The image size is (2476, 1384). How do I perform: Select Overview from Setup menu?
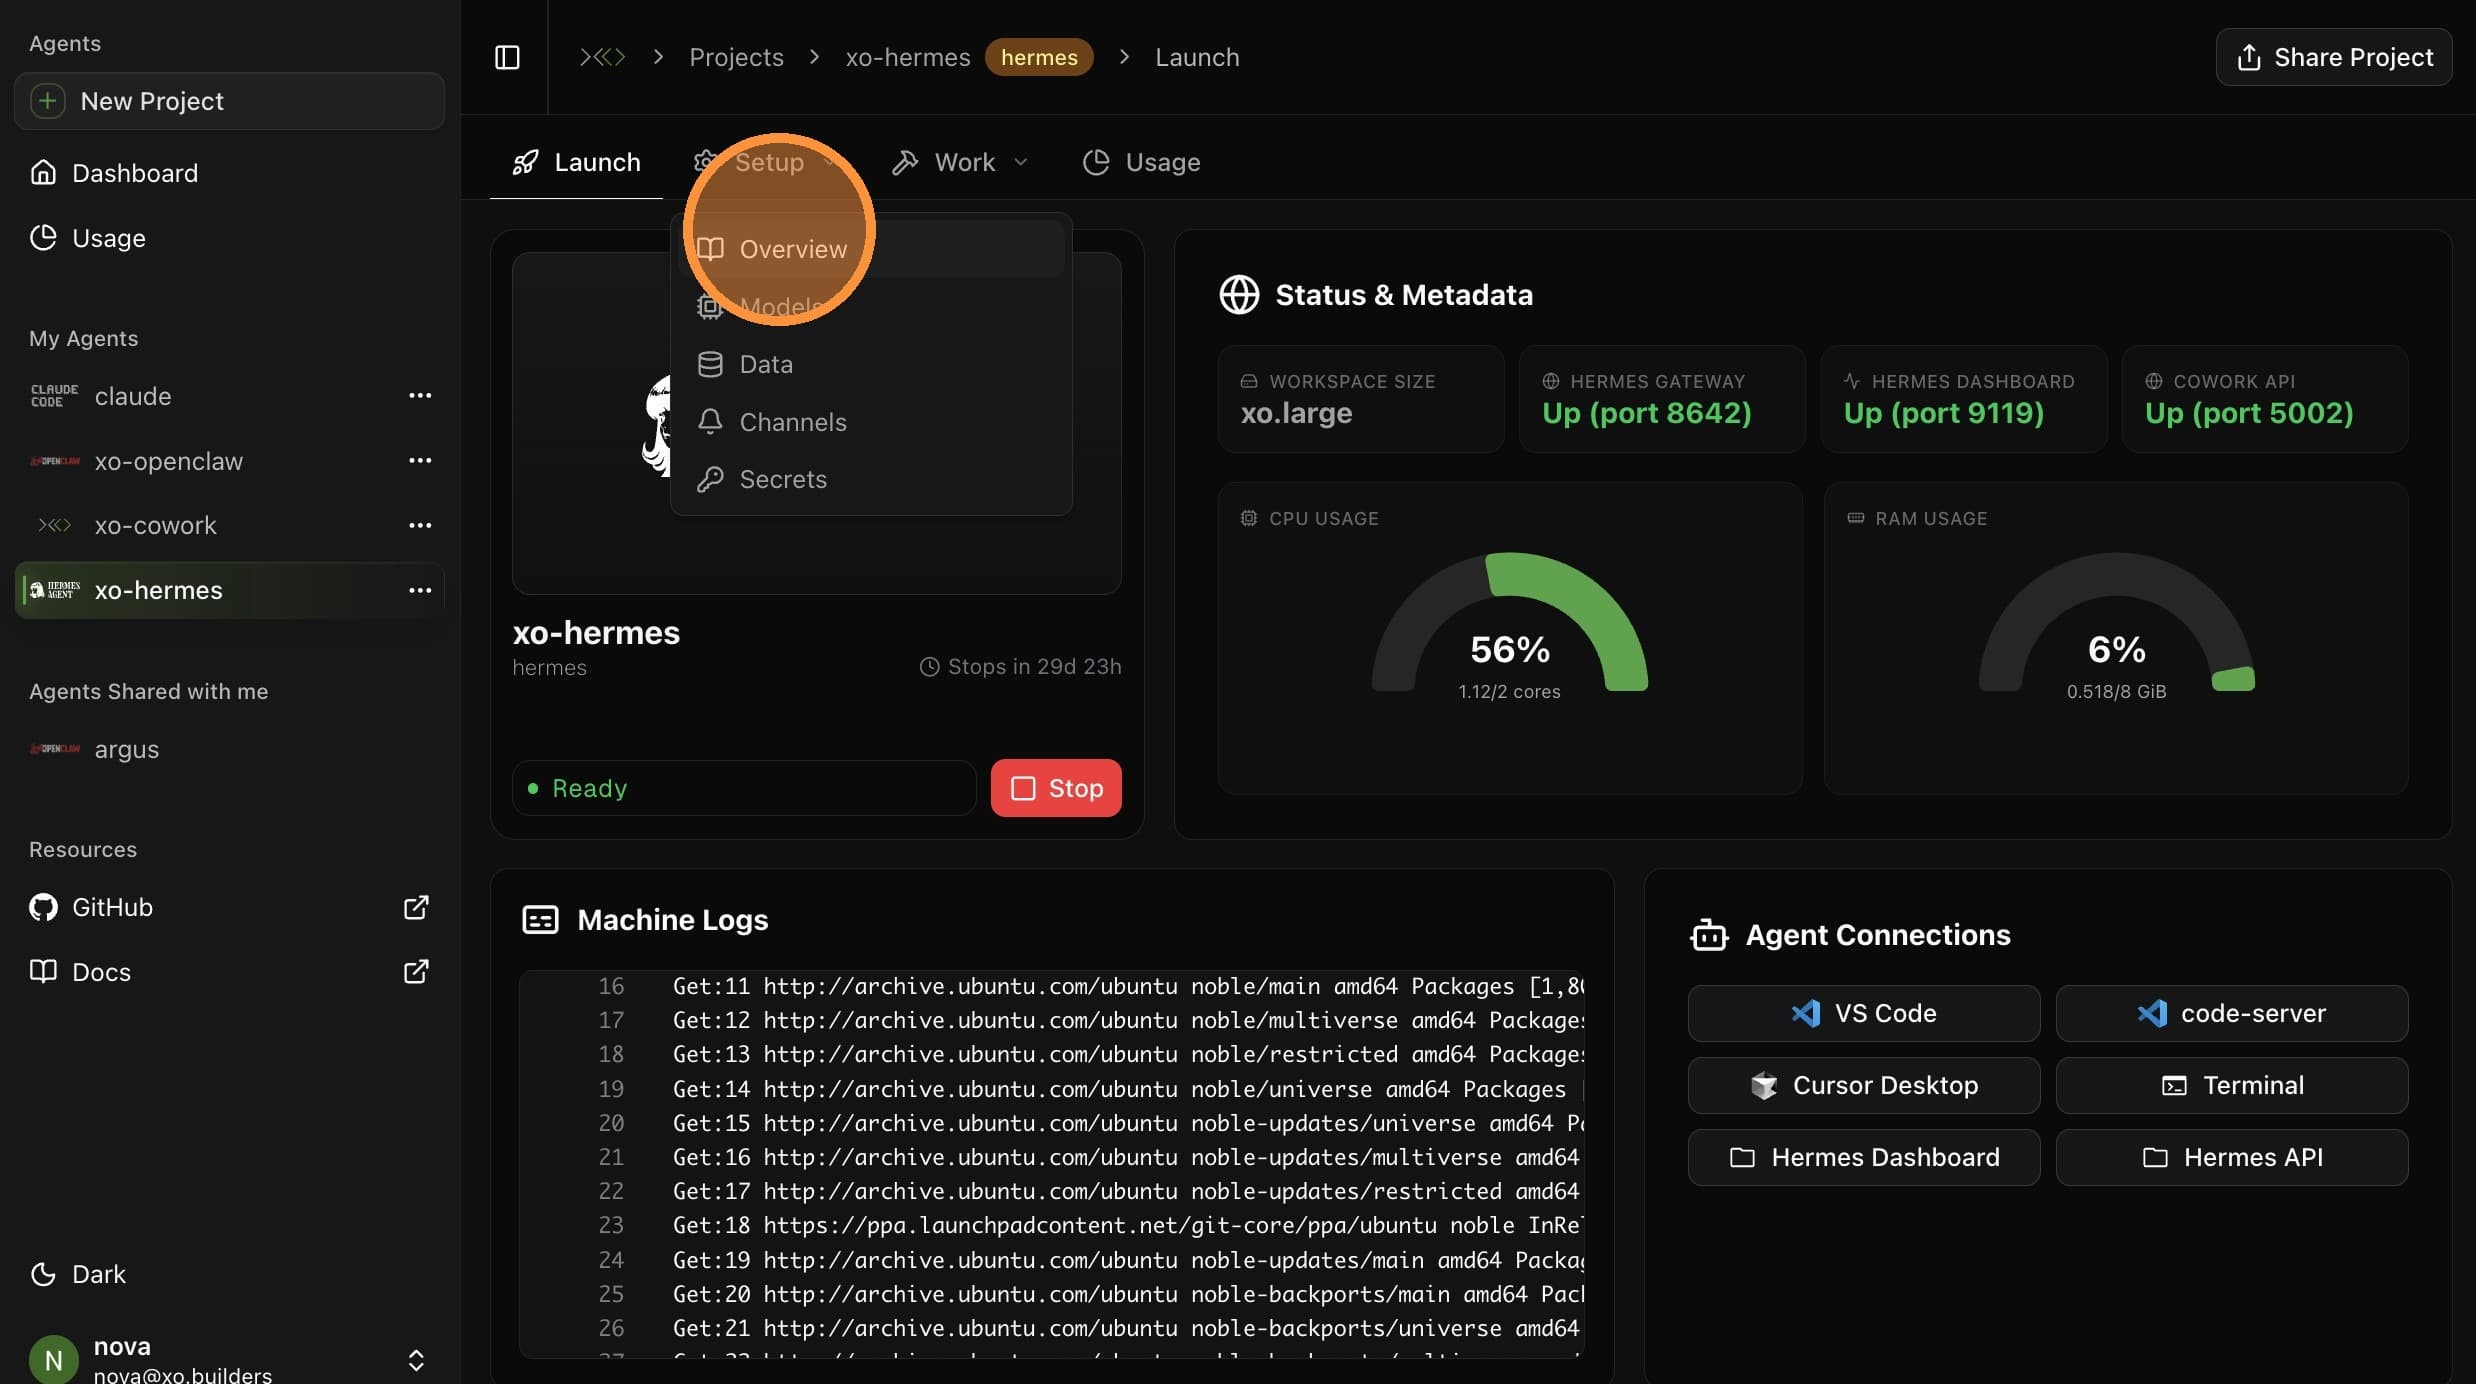point(871,249)
